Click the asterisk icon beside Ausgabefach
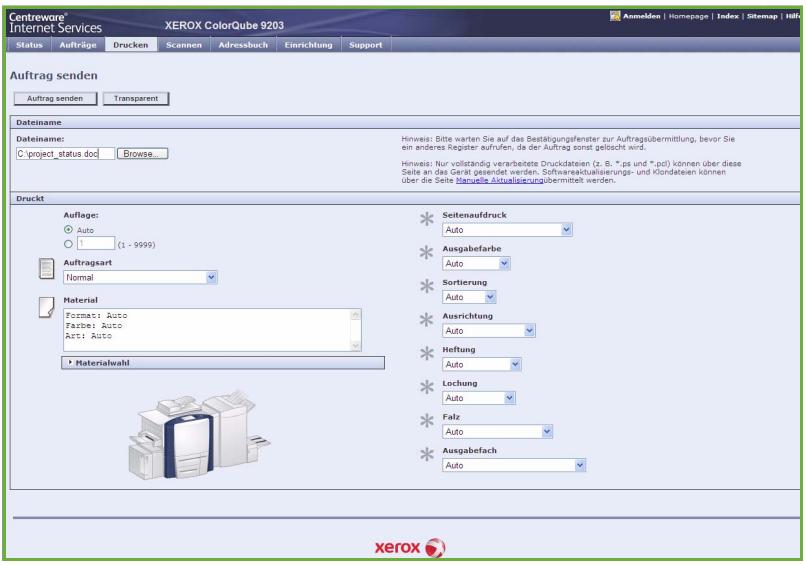The width and height of the screenshot is (806, 565). coord(427,454)
